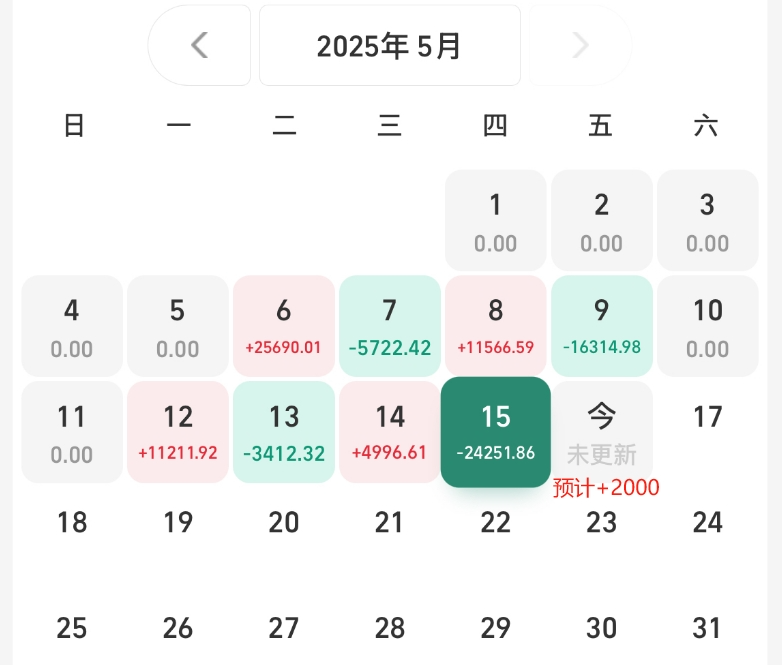Select May 2 showing 0.00
The image size is (782, 665).
[x=602, y=221]
